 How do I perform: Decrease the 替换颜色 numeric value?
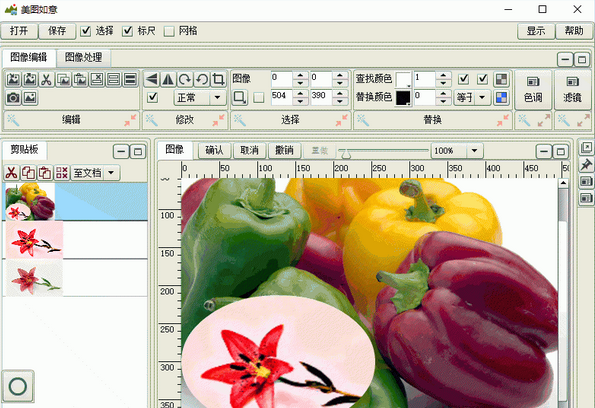(443, 101)
